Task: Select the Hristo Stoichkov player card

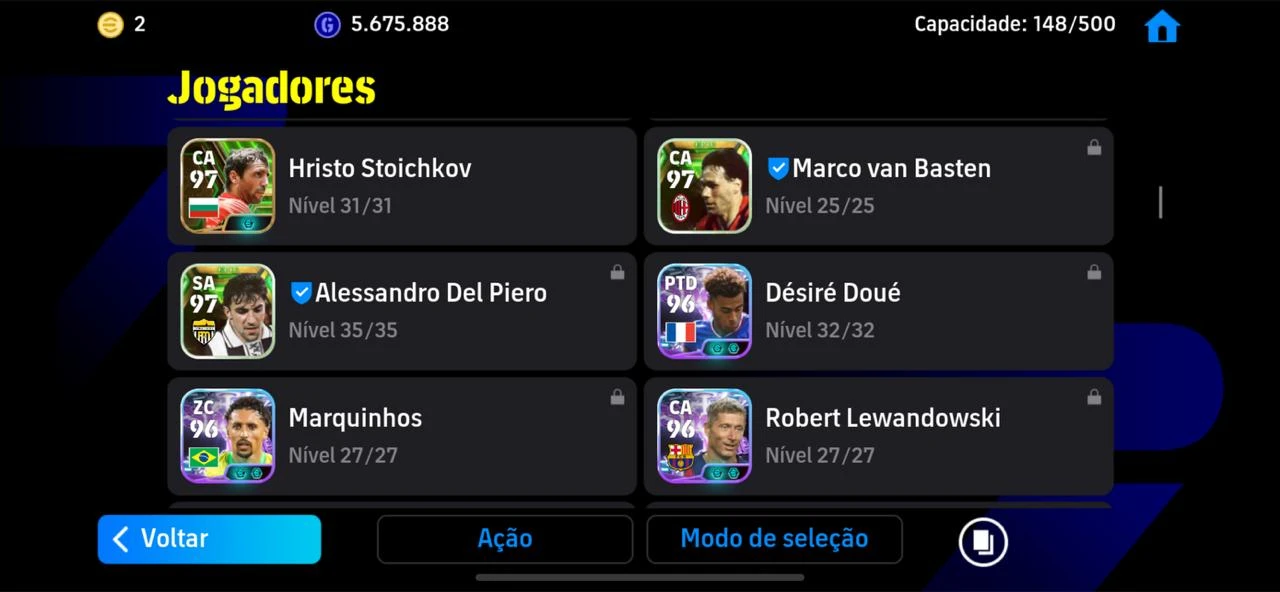Action: (x=402, y=185)
